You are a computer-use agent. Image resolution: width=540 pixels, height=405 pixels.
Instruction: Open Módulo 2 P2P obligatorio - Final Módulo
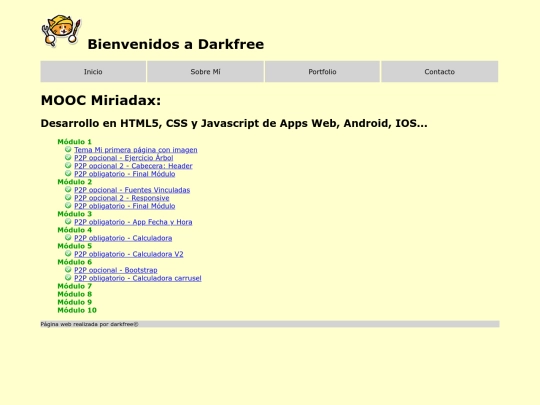tap(125, 206)
